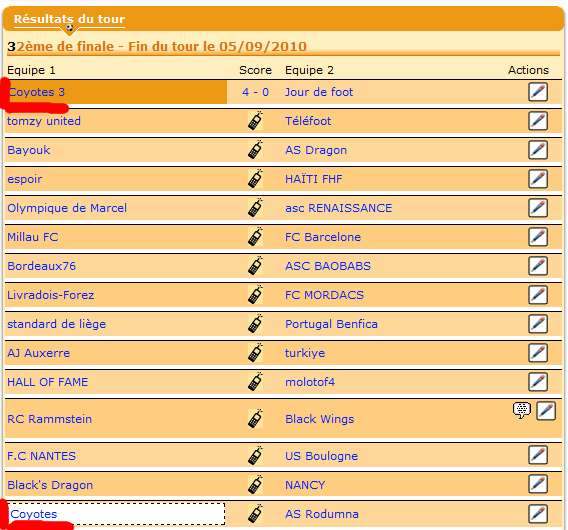Open the 4 - 0 score link

tap(255, 92)
